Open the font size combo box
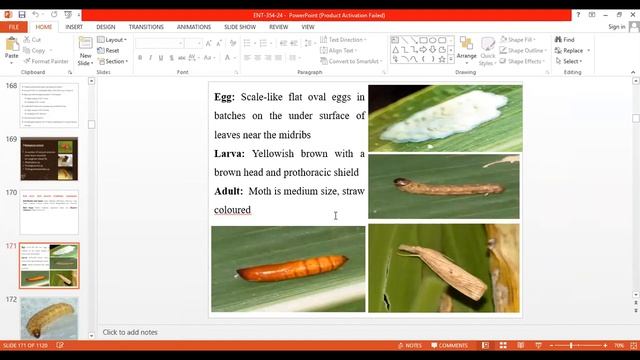Screen dimensions: 640x360 [x=193, y=43]
